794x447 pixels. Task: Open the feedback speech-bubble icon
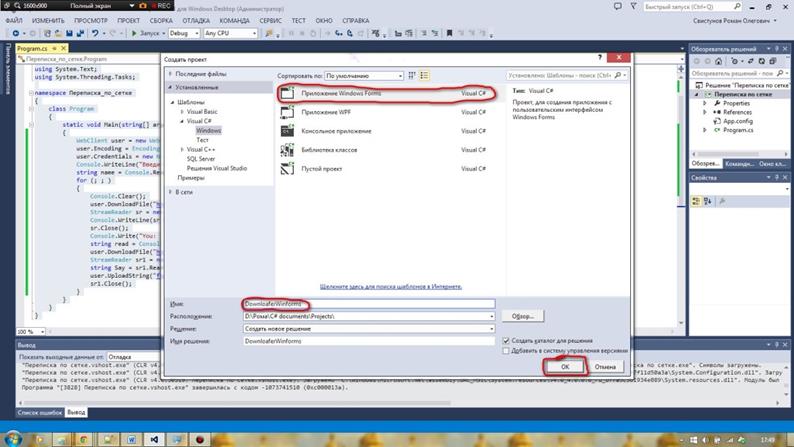pos(617,7)
